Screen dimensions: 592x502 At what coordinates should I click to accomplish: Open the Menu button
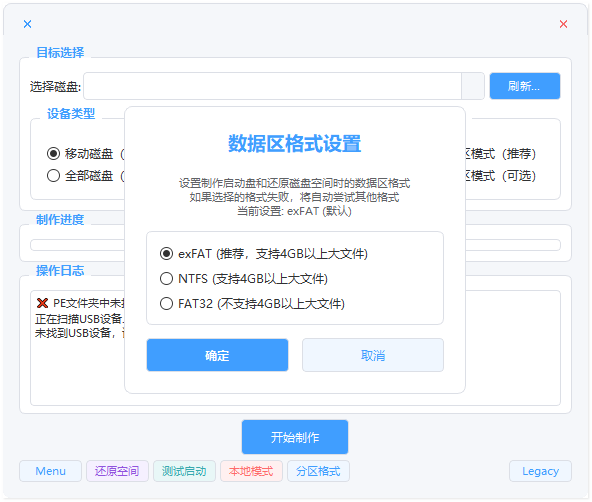51,471
